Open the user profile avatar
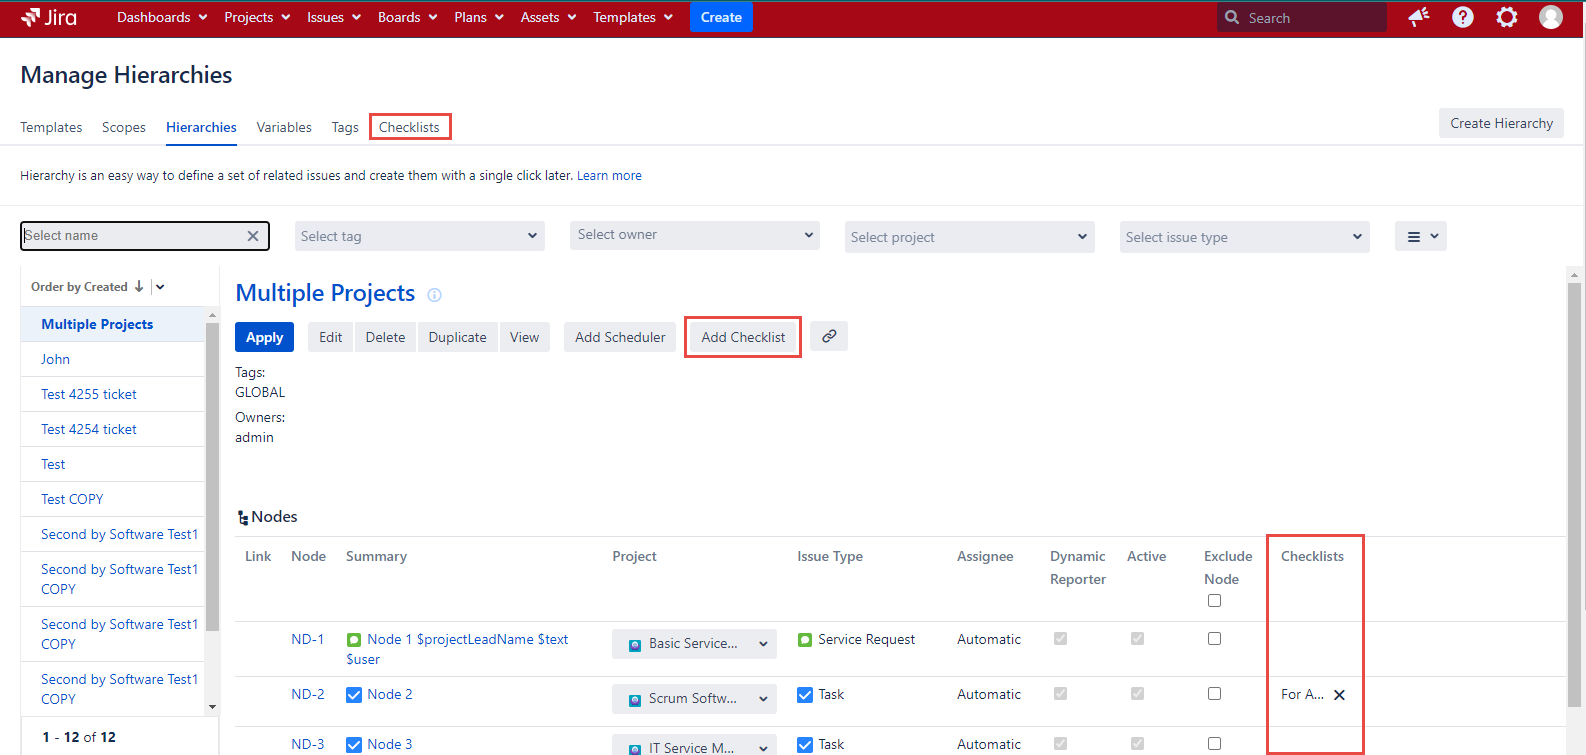The height and width of the screenshot is (755, 1586). tap(1550, 17)
